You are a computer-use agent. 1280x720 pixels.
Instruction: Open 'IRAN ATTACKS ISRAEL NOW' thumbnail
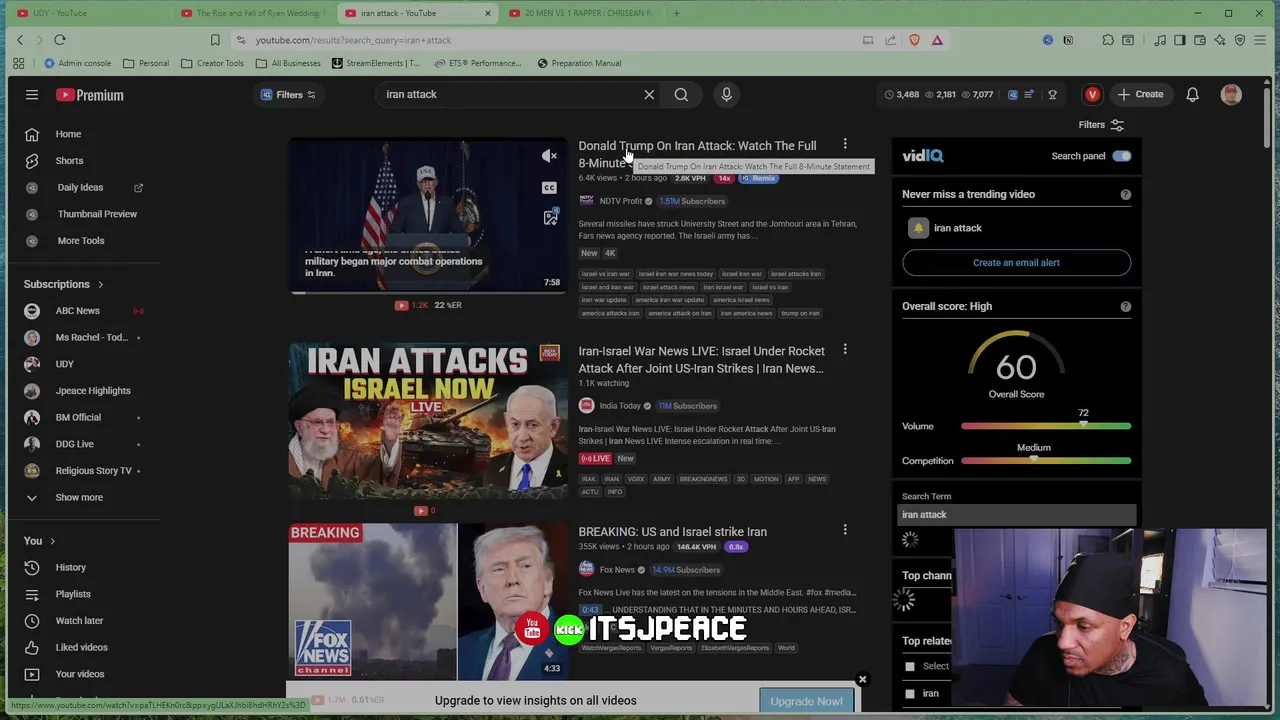click(x=428, y=421)
